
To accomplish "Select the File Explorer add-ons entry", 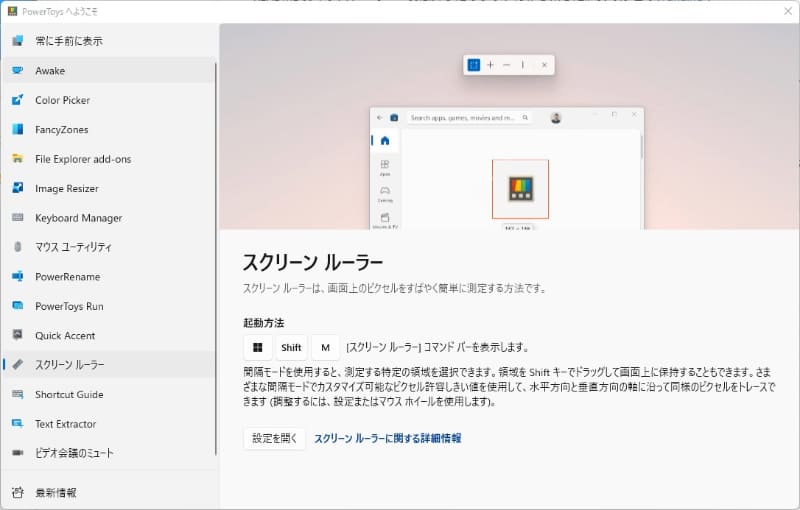I will [109, 159].
